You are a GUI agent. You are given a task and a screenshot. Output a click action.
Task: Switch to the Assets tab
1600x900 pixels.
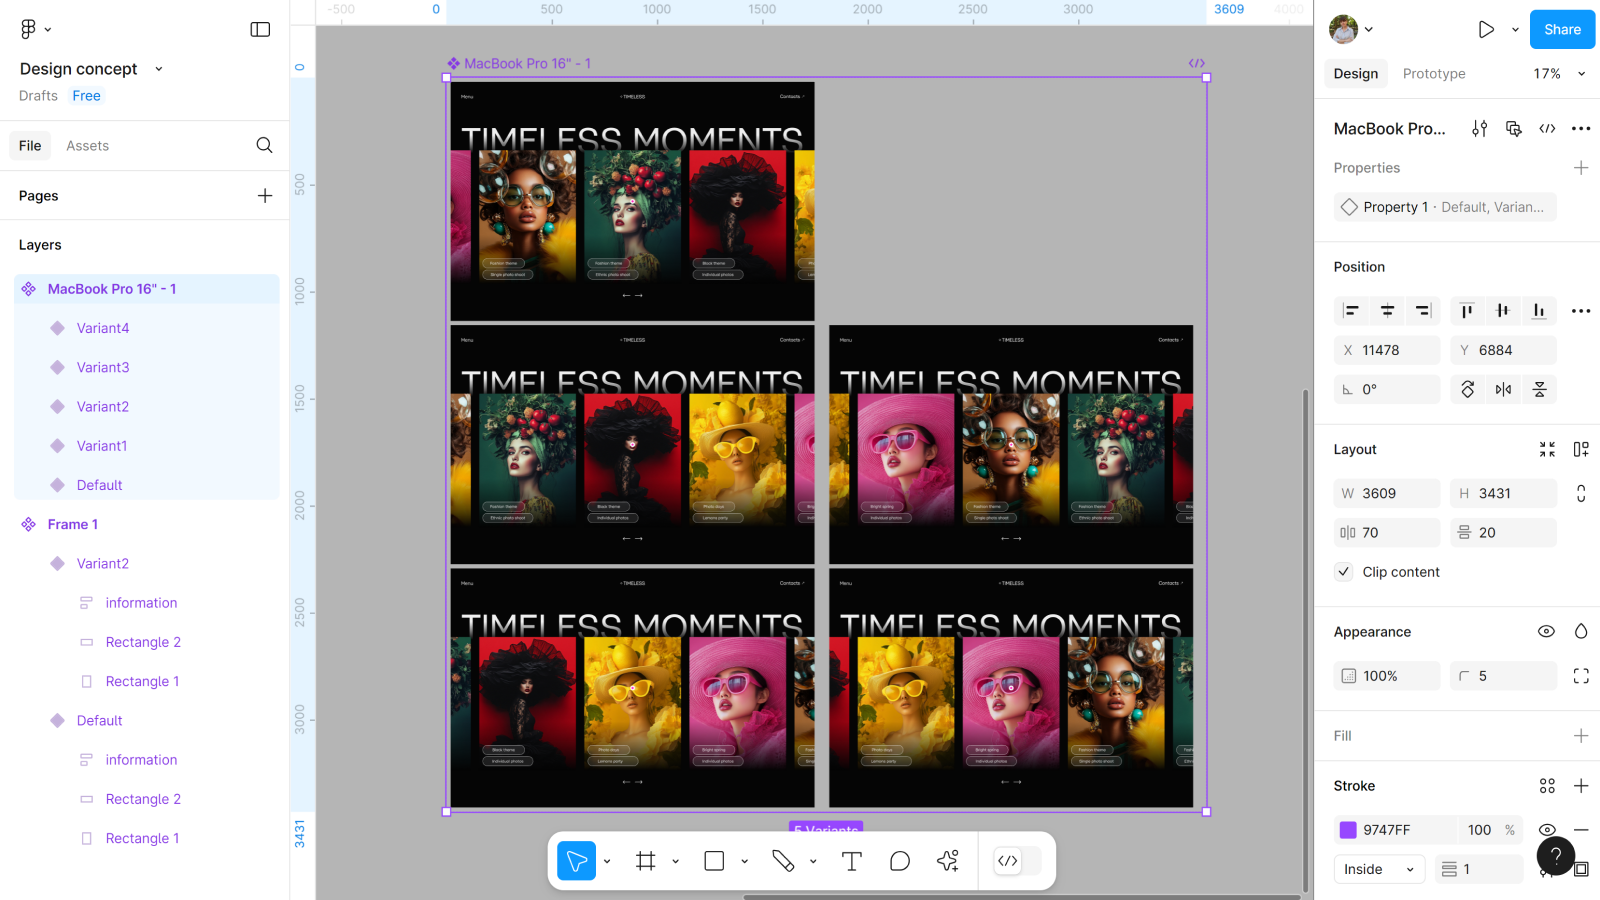tap(87, 146)
